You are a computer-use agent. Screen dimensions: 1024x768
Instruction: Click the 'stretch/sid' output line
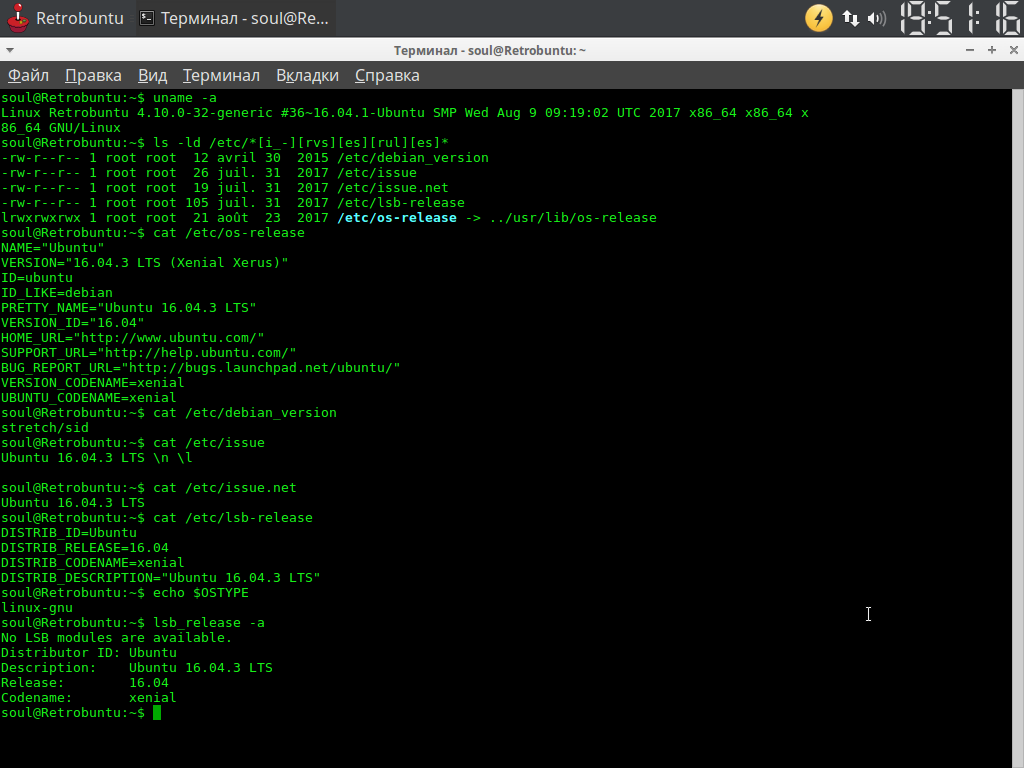tap(45, 428)
